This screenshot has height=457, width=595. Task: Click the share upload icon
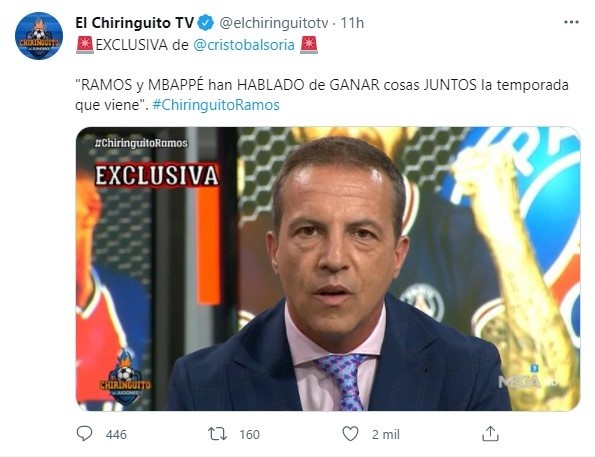pyautogui.click(x=490, y=433)
